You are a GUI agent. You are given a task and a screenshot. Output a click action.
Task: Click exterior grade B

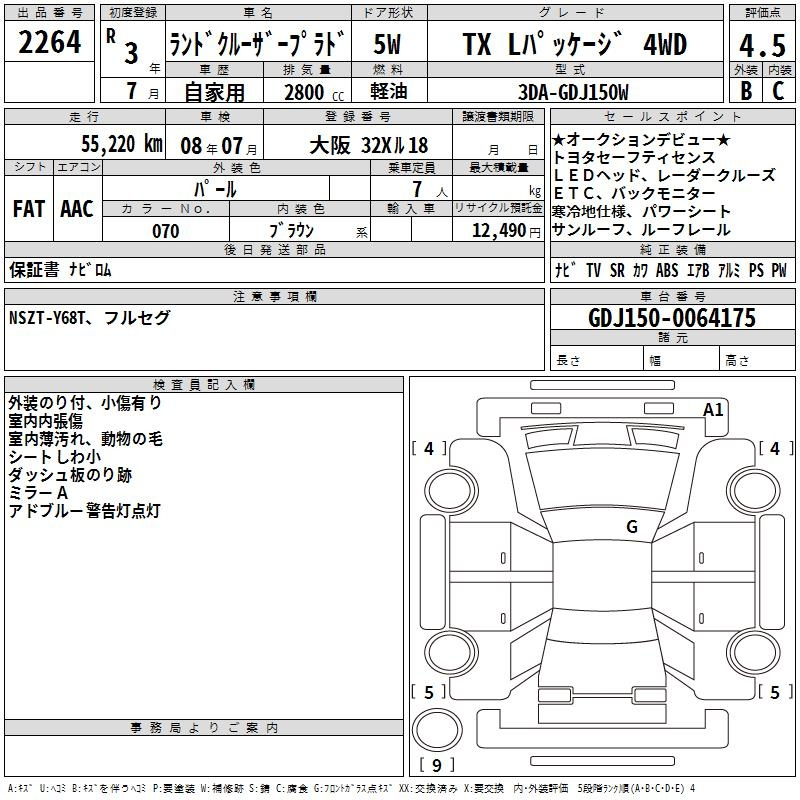(x=746, y=91)
